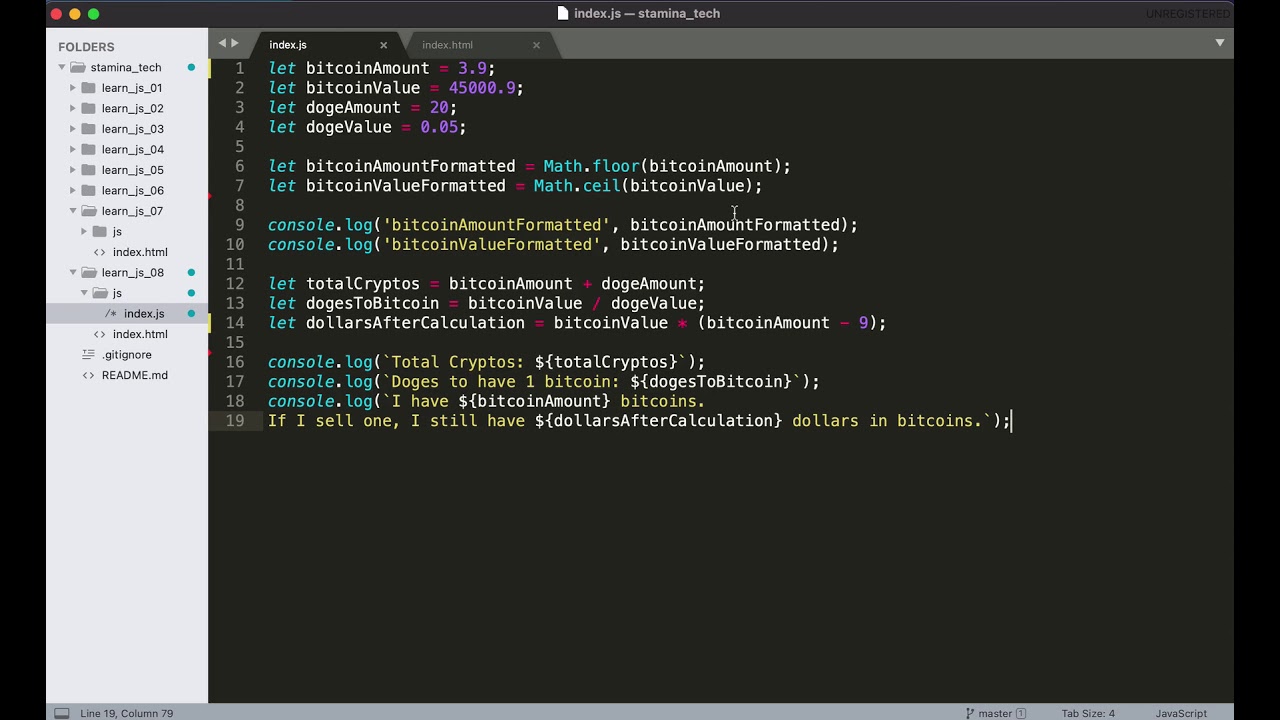Click the window title file icon
The height and width of the screenshot is (720, 1280).
[x=563, y=13]
